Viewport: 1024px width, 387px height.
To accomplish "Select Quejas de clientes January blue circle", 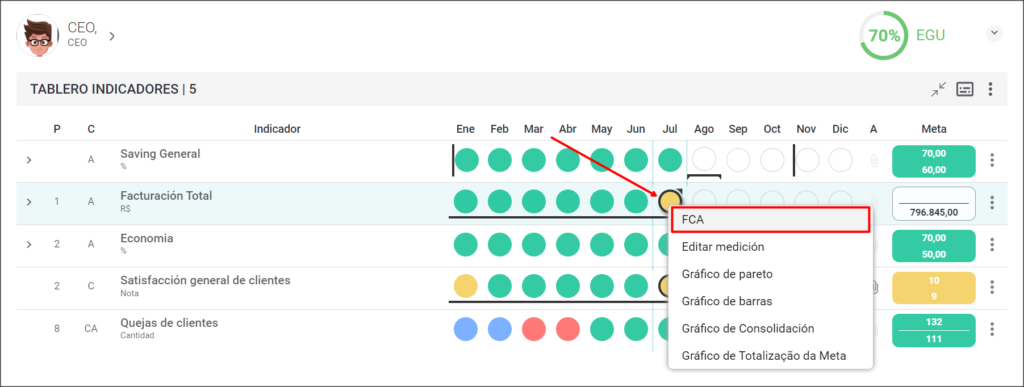I will (466, 328).
